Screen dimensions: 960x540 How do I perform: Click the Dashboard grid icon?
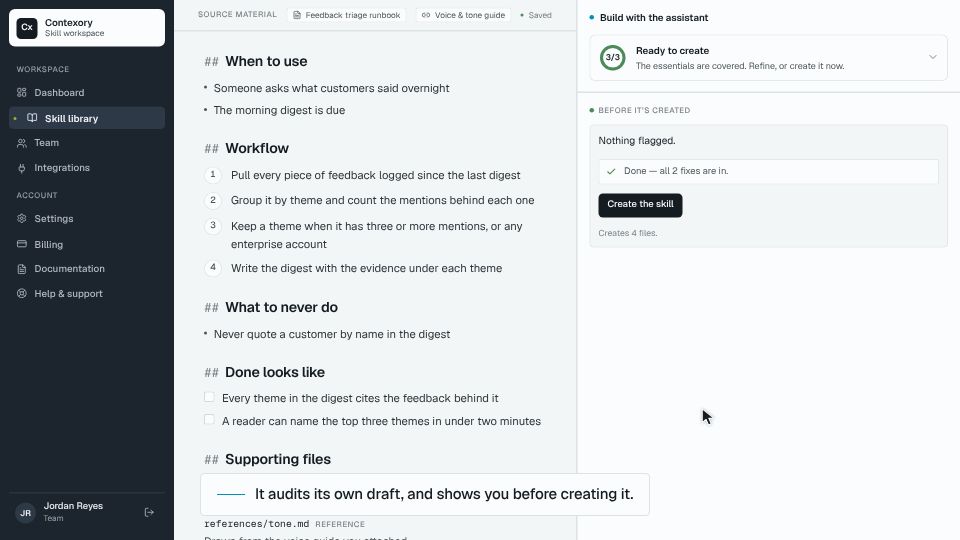point(22,92)
